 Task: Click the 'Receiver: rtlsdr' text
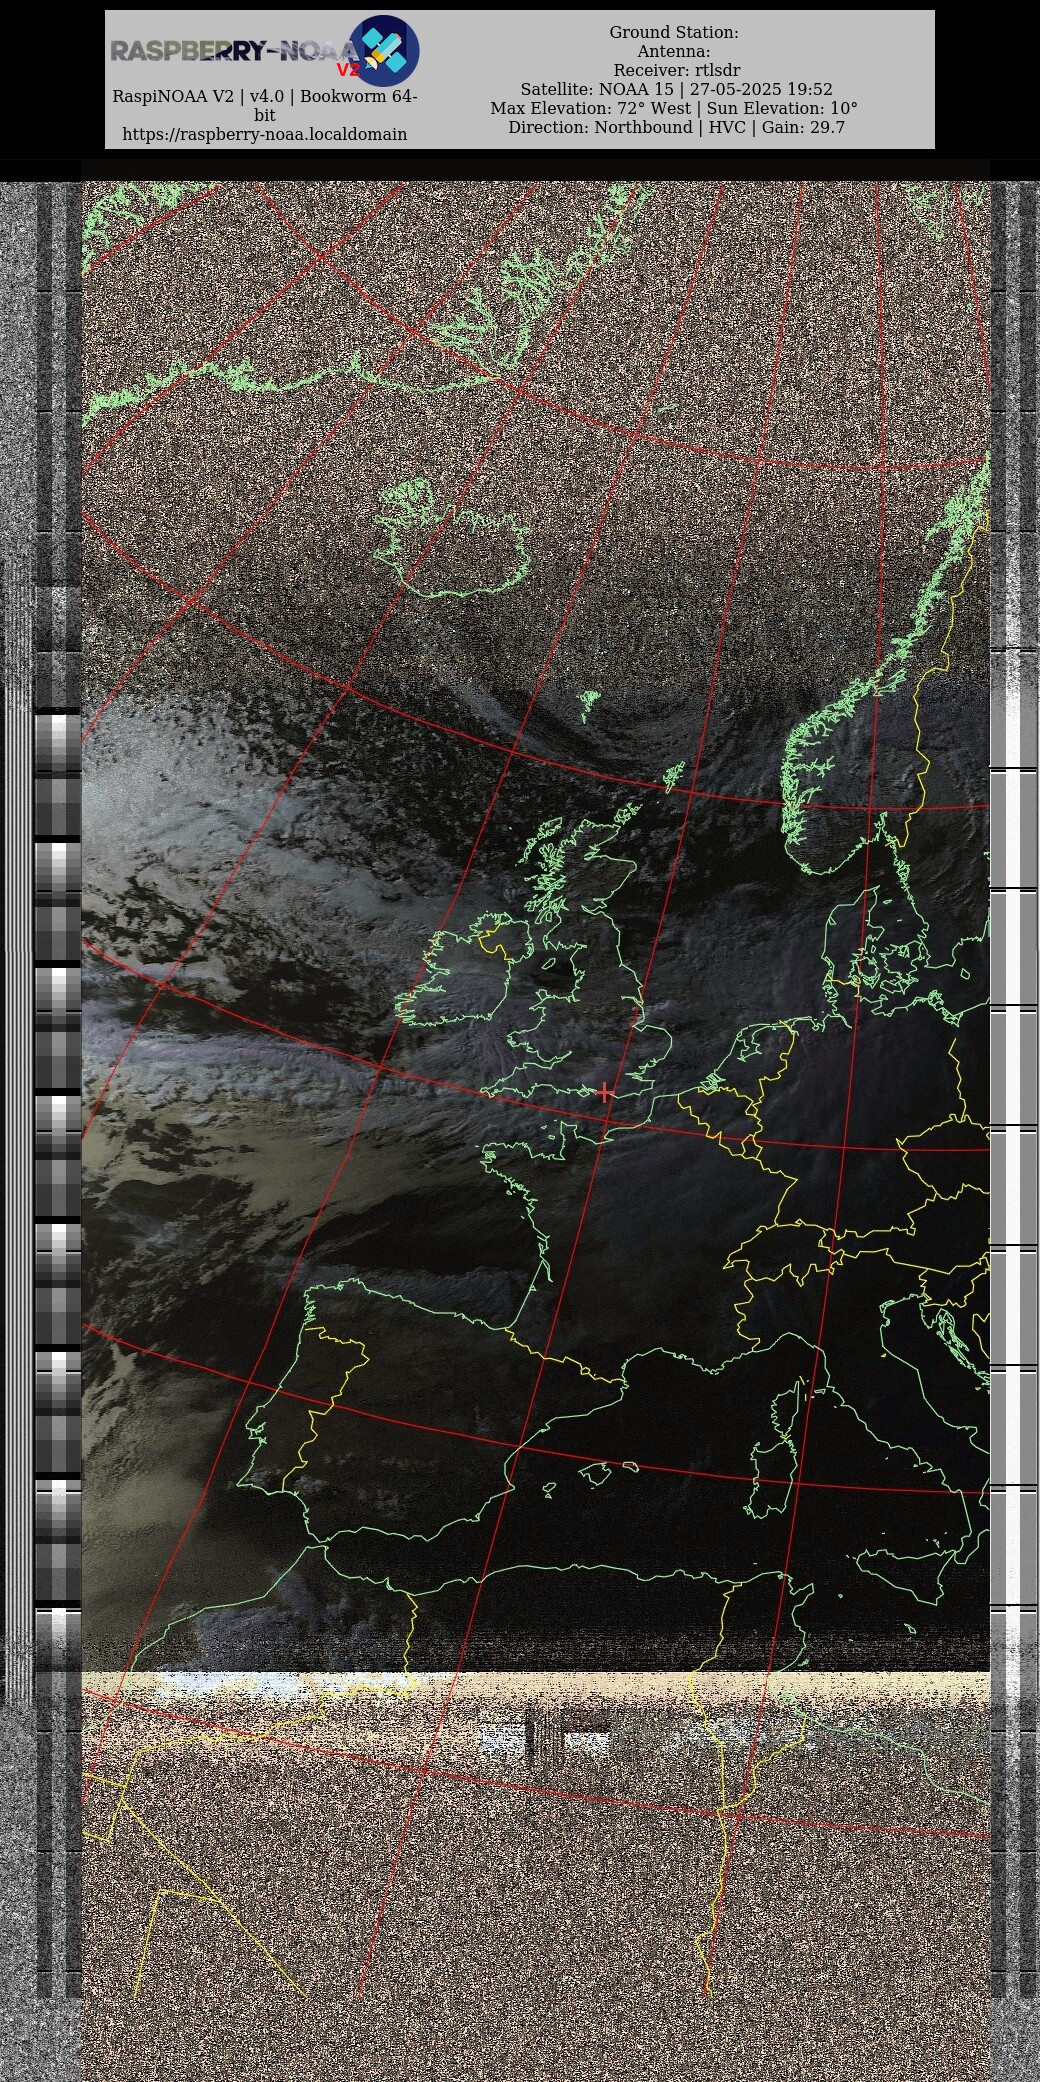tap(677, 70)
